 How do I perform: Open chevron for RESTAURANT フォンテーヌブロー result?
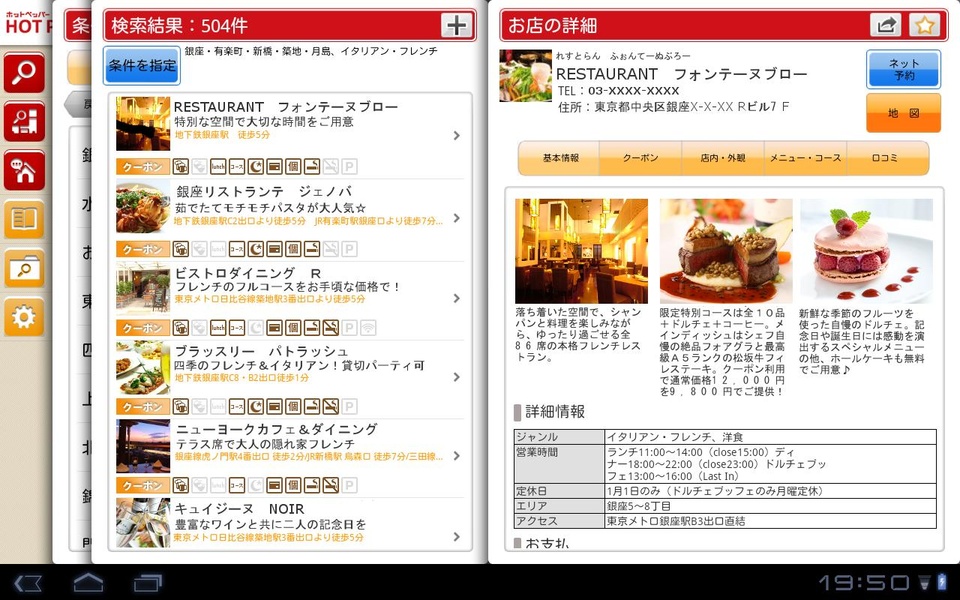click(457, 135)
